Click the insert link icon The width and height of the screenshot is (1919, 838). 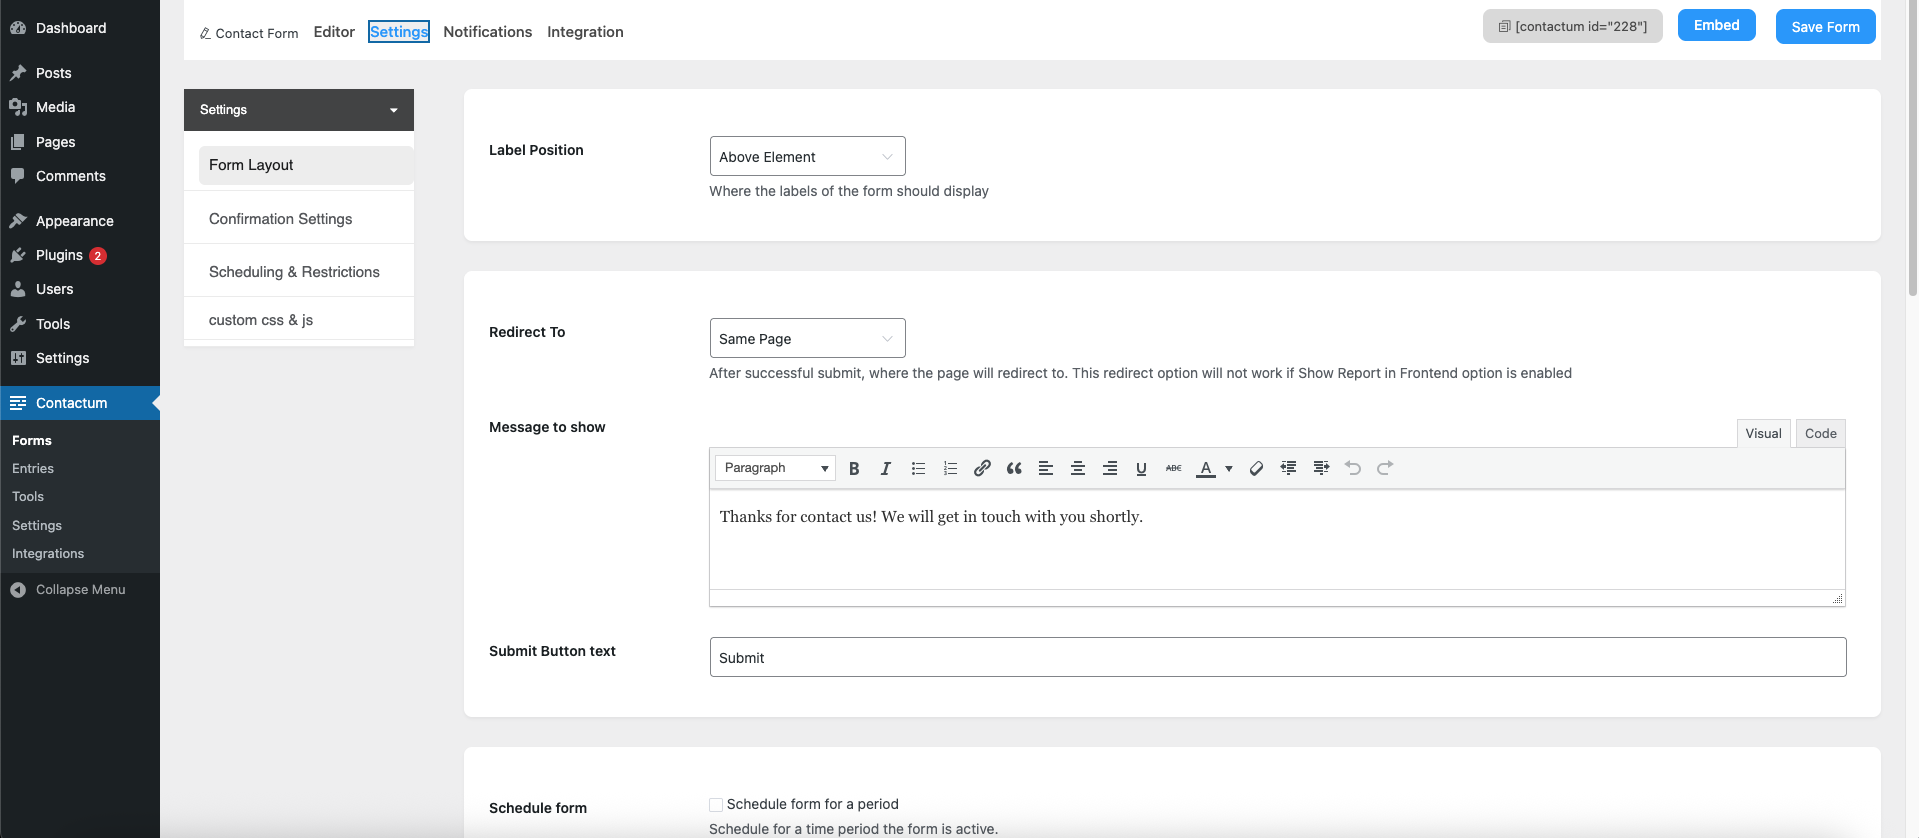[982, 468]
